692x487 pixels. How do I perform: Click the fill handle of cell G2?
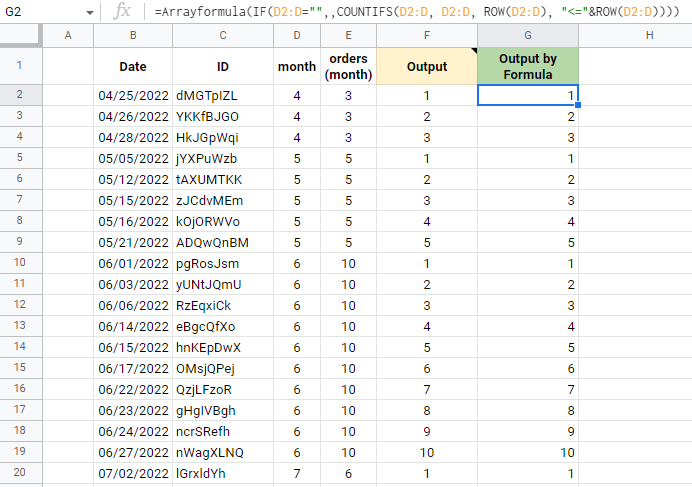(578, 105)
